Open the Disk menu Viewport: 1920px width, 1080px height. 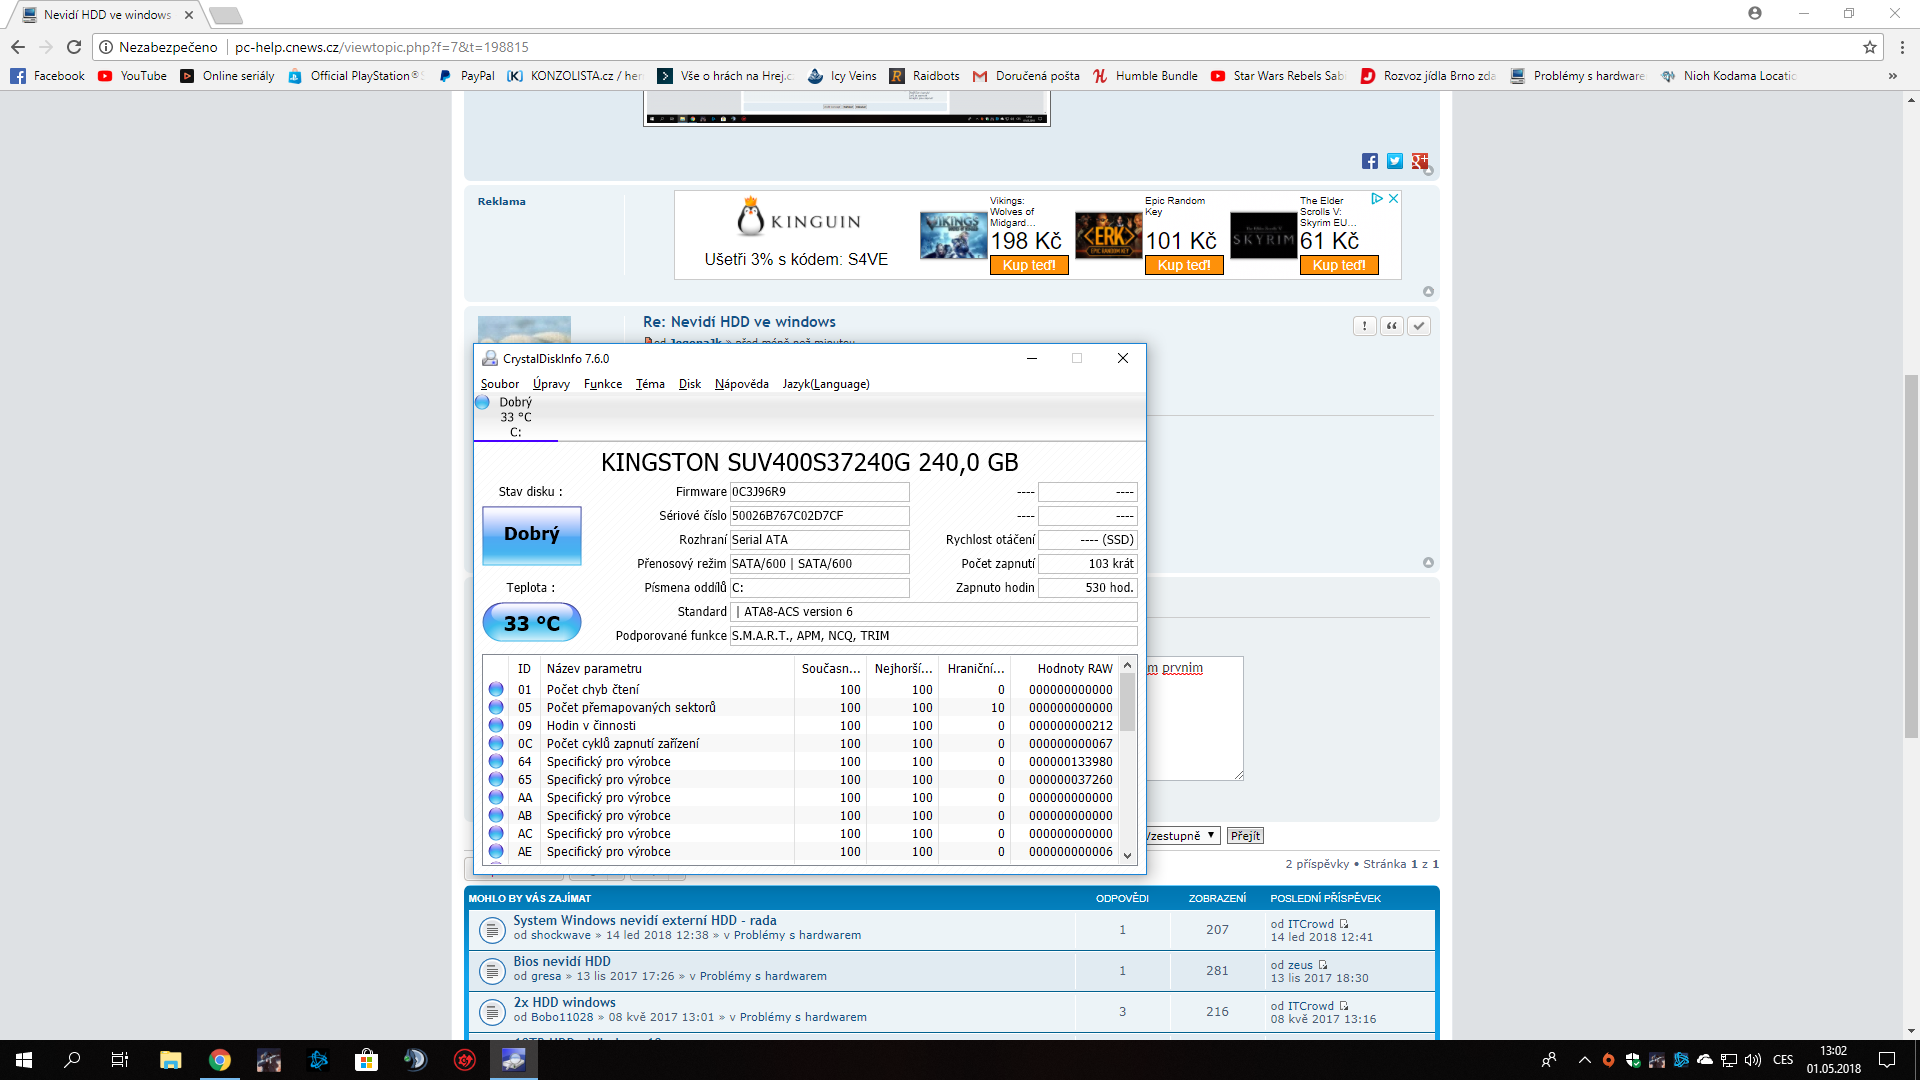click(689, 384)
